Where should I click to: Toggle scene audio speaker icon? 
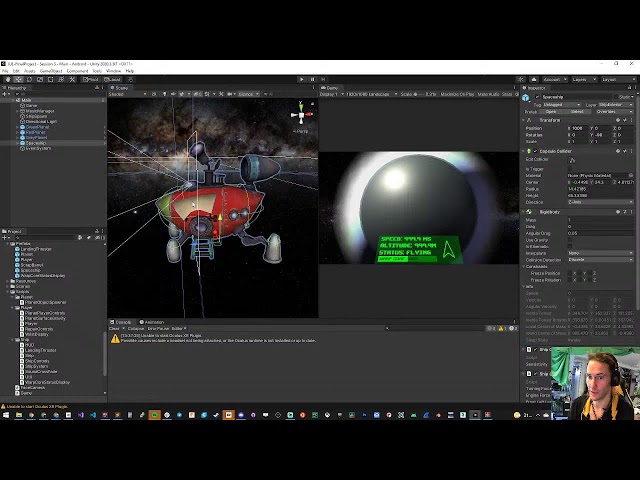click(173, 94)
